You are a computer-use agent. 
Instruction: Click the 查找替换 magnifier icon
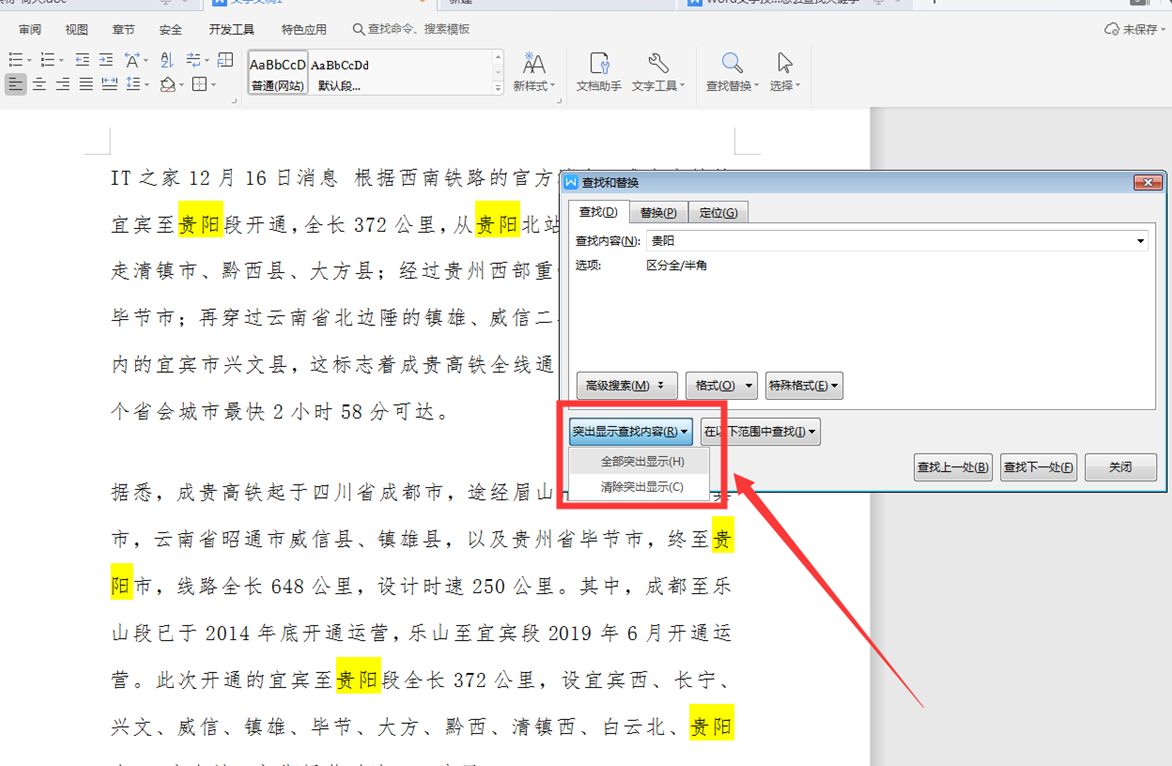[732, 63]
